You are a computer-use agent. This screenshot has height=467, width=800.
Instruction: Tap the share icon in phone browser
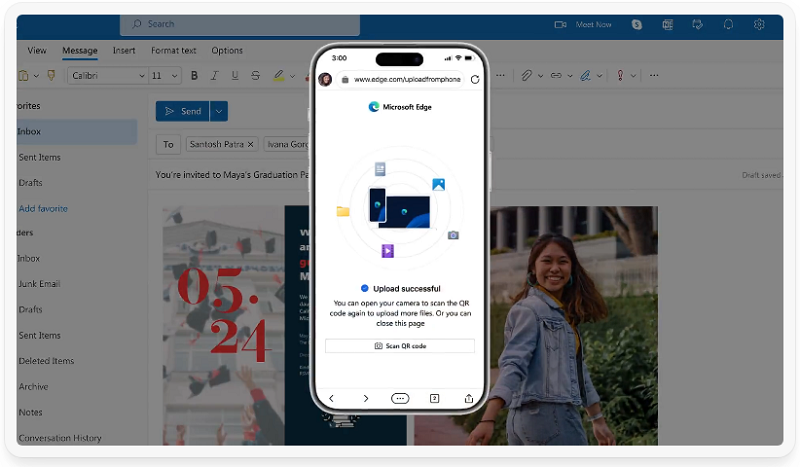click(x=468, y=398)
